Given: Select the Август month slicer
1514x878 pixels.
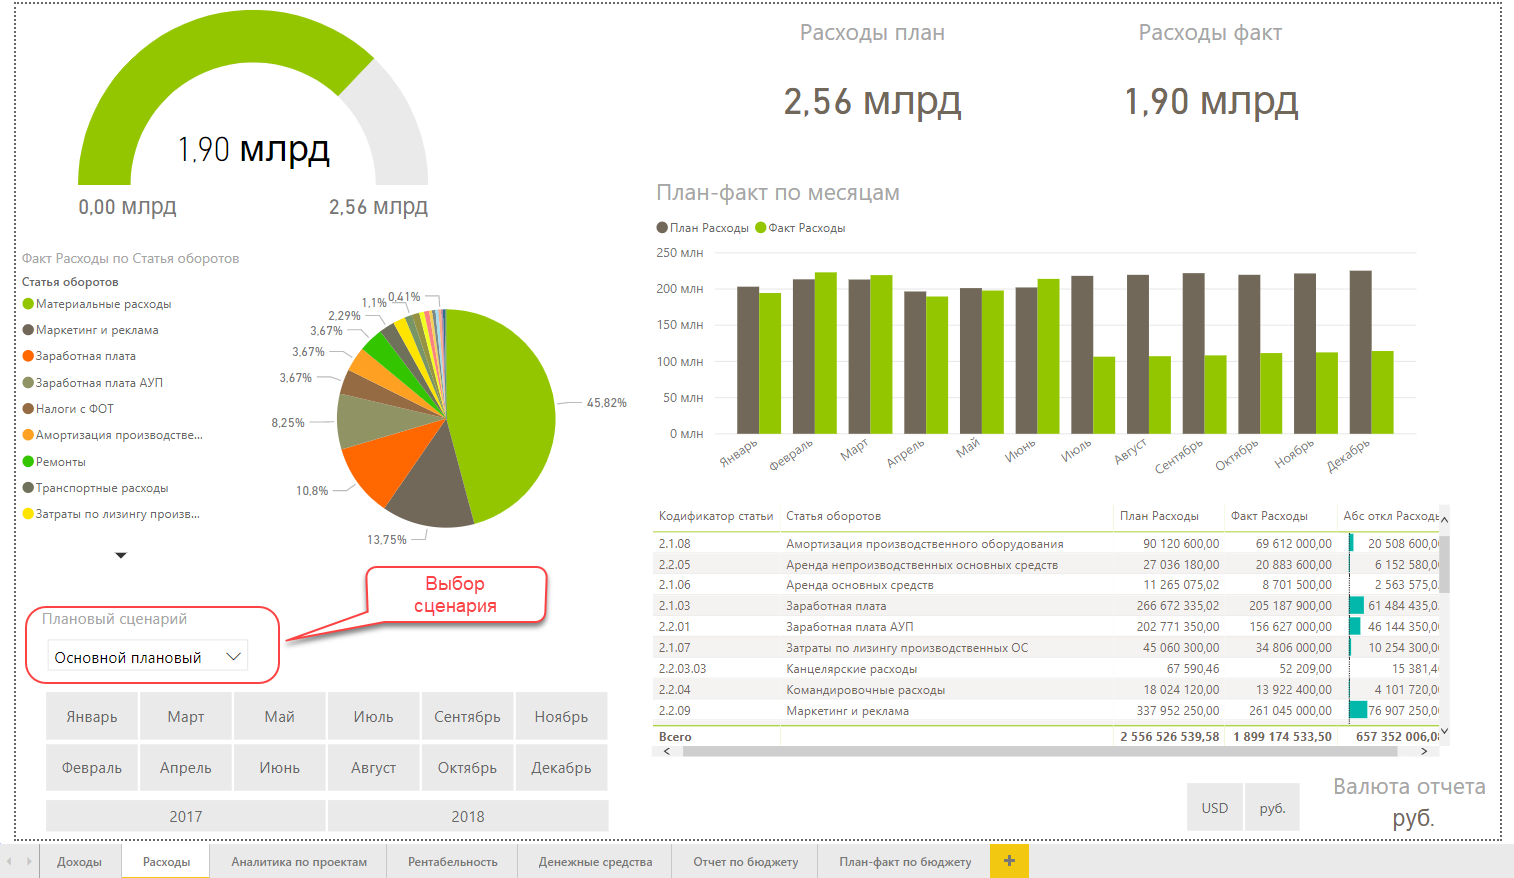Looking at the screenshot, I should click(x=374, y=768).
